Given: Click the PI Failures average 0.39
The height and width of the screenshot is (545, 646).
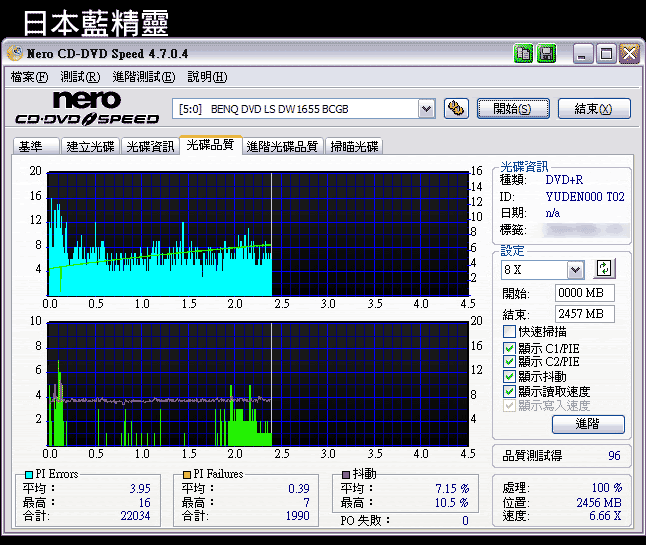Looking at the screenshot, I should [299, 489].
